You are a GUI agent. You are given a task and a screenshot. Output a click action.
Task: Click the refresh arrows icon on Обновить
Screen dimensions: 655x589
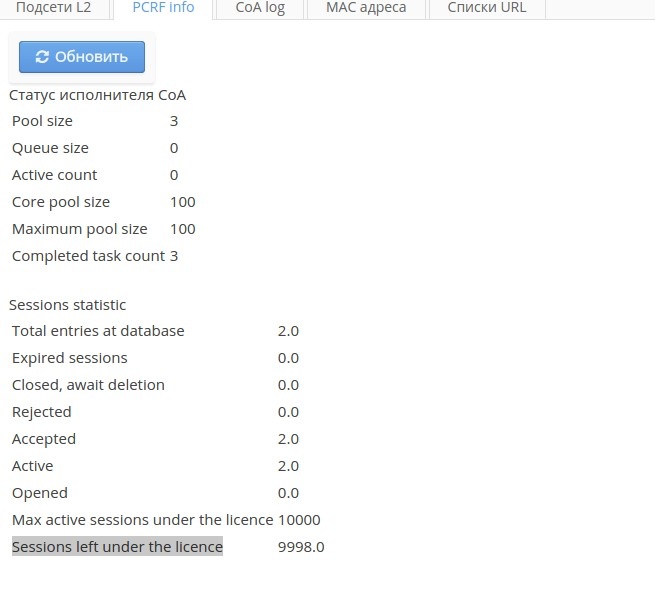point(42,57)
